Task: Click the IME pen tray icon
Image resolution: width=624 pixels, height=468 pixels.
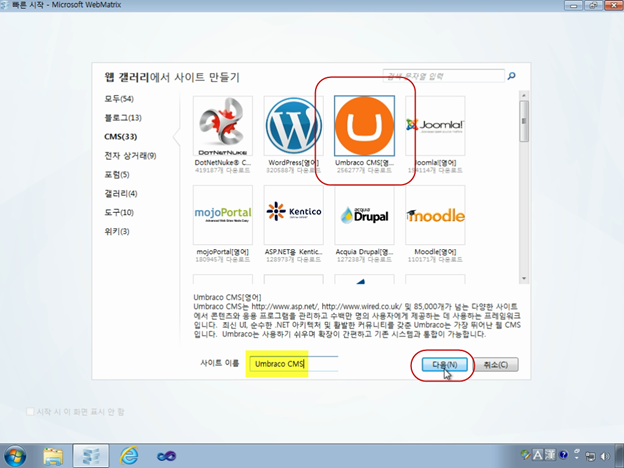Action: [525, 454]
